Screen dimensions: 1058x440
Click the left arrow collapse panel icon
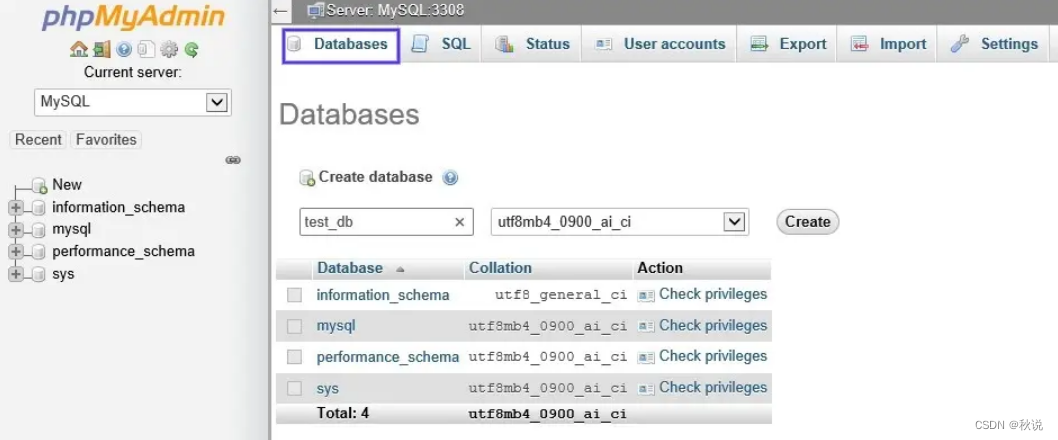point(281,11)
